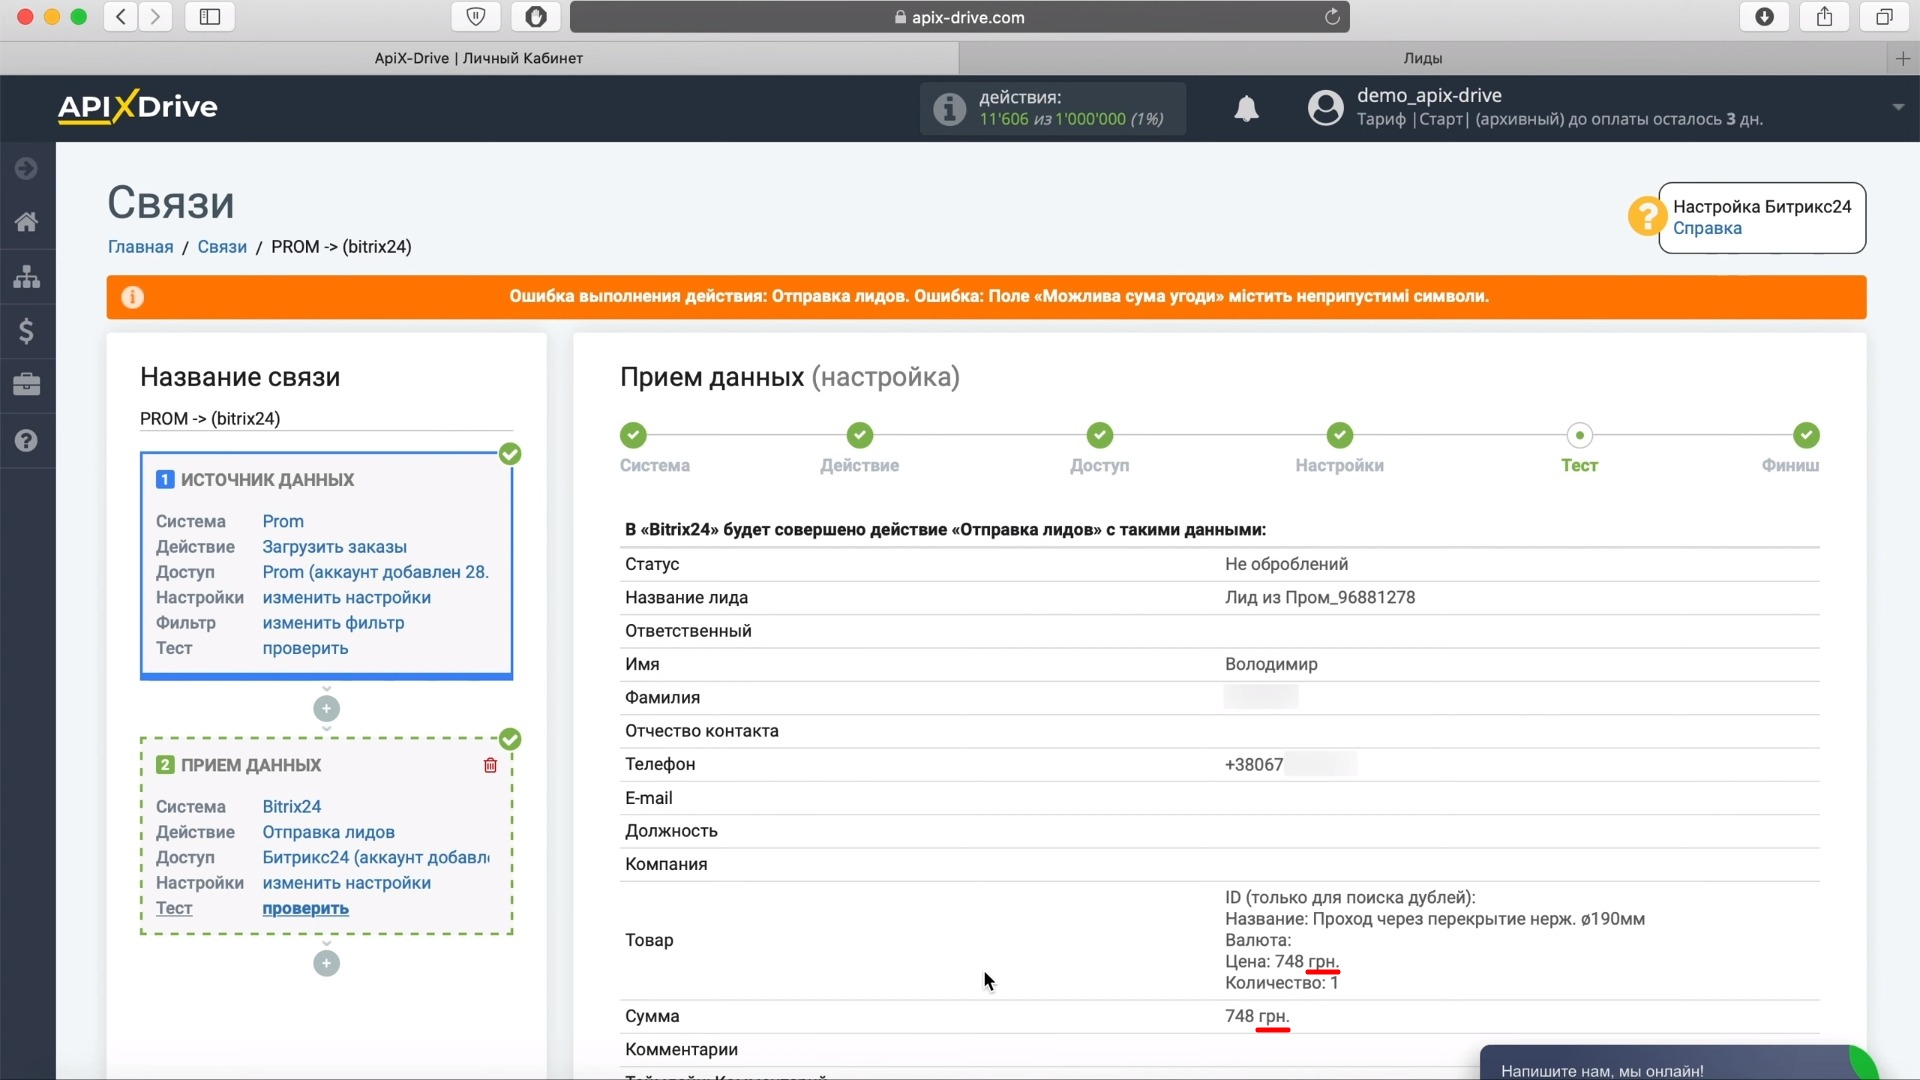
Task: Open Bitrix24 system link
Action: point(292,807)
